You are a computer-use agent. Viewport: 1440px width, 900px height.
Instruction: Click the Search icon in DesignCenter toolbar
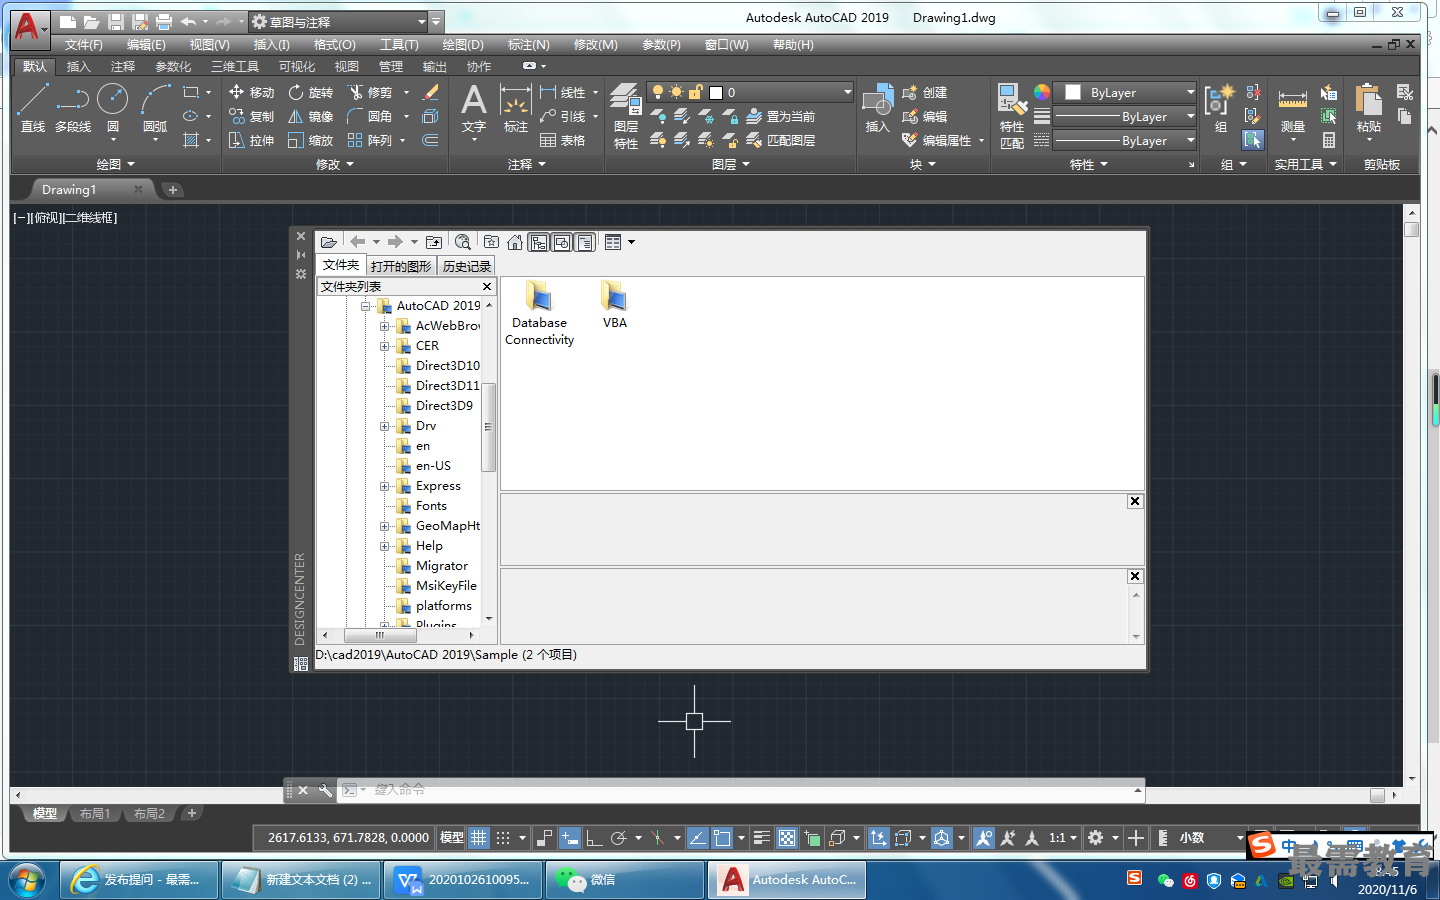[462, 242]
